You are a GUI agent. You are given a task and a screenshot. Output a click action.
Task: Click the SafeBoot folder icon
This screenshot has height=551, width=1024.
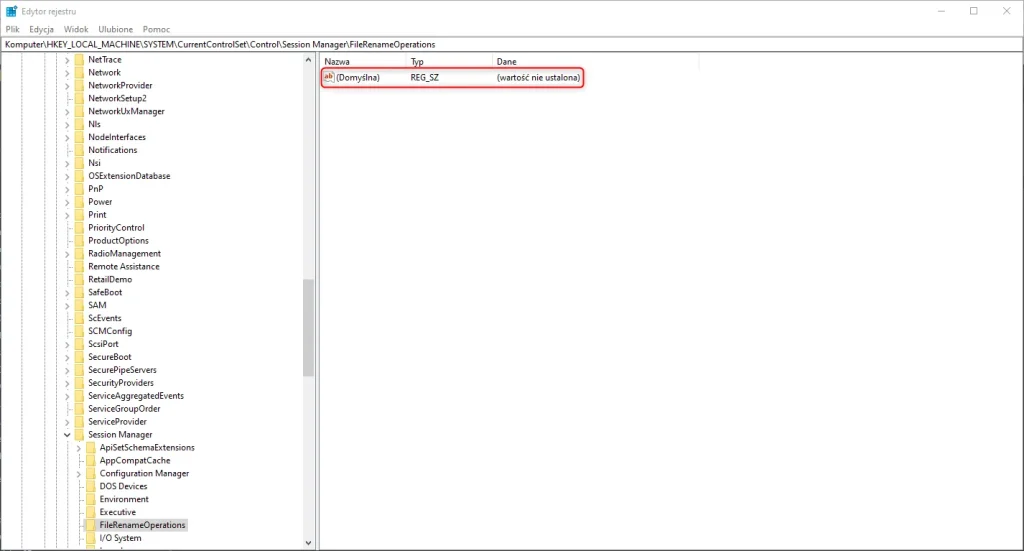pyautogui.click(x=79, y=292)
